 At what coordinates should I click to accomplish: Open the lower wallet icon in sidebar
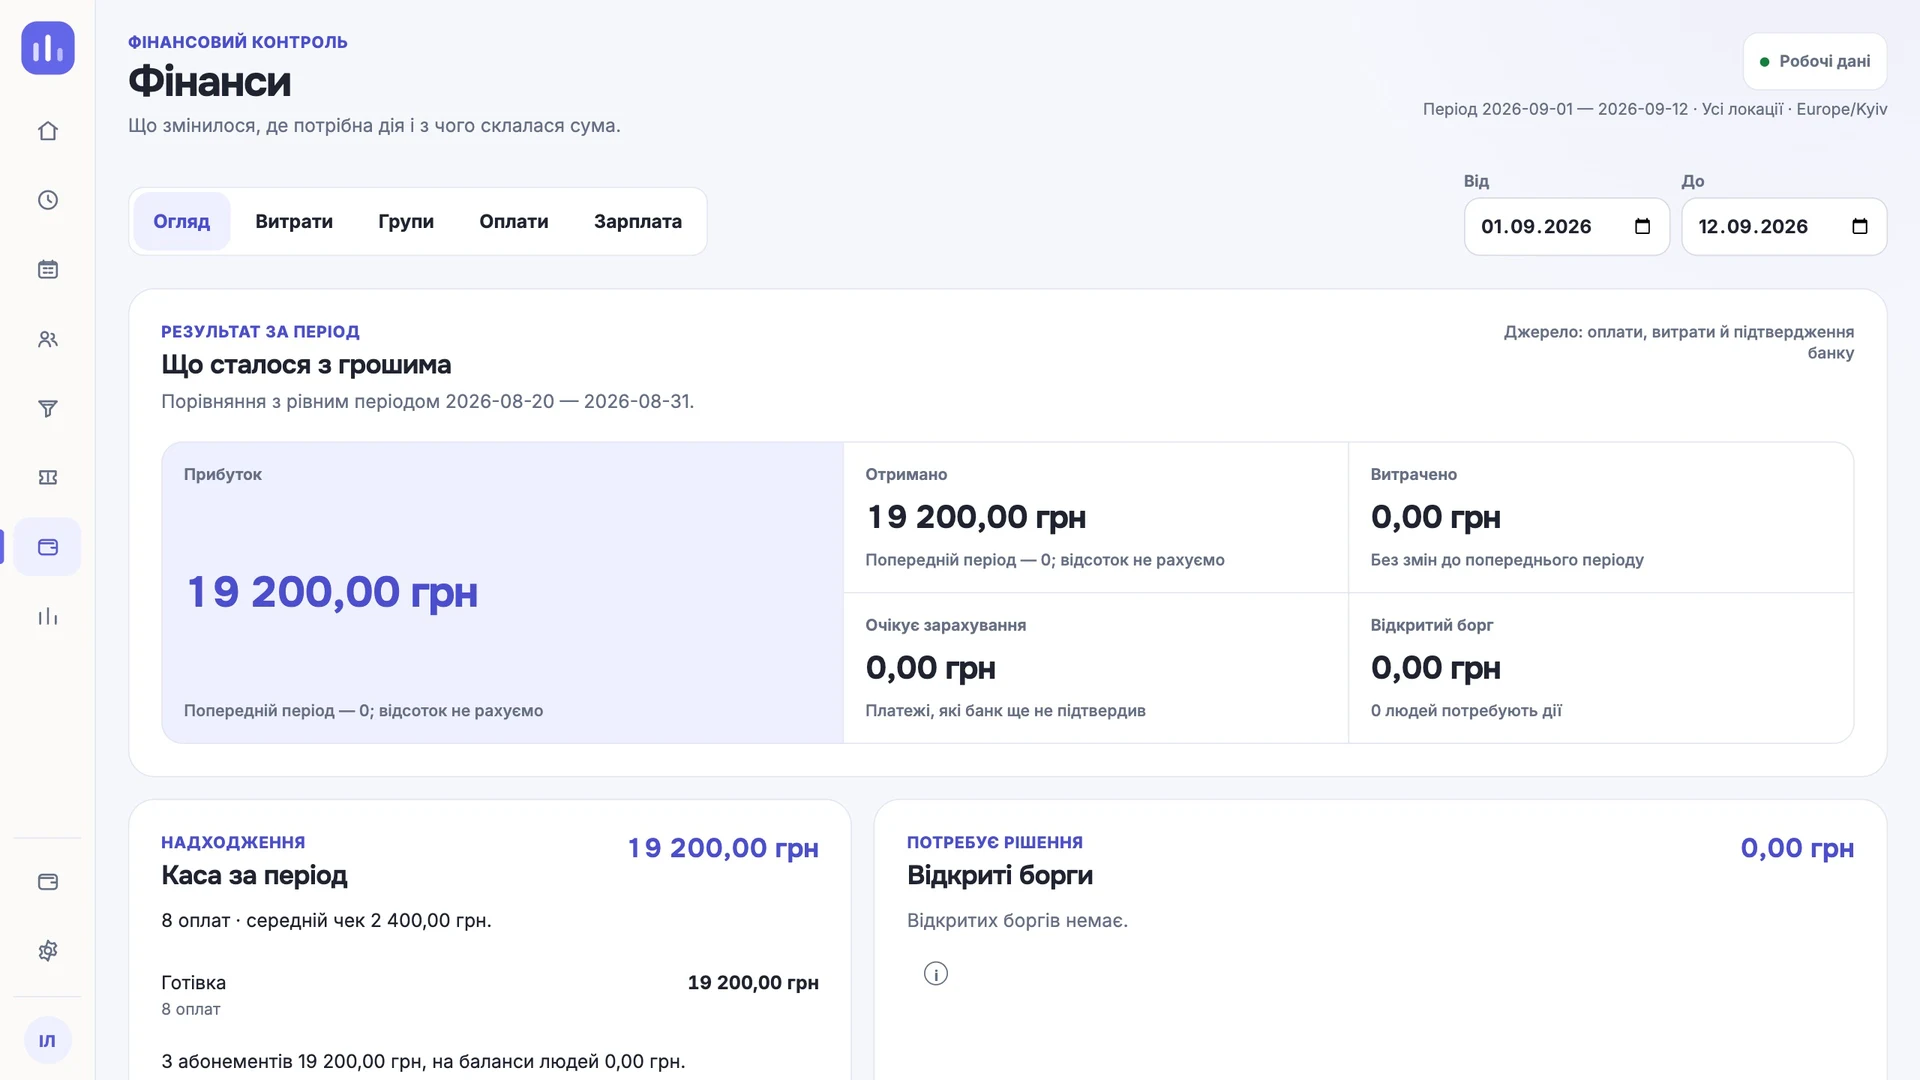tap(48, 882)
